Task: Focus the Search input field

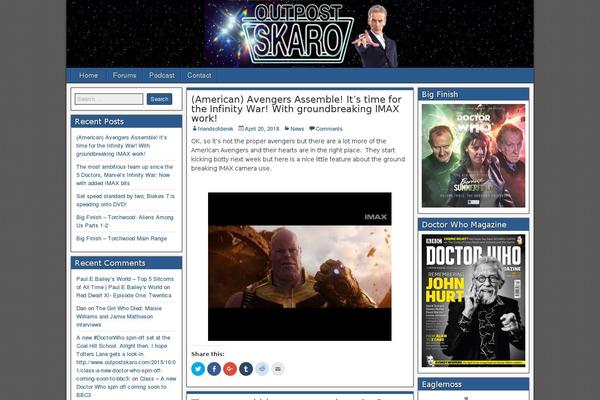Action: tap(109, 99)
